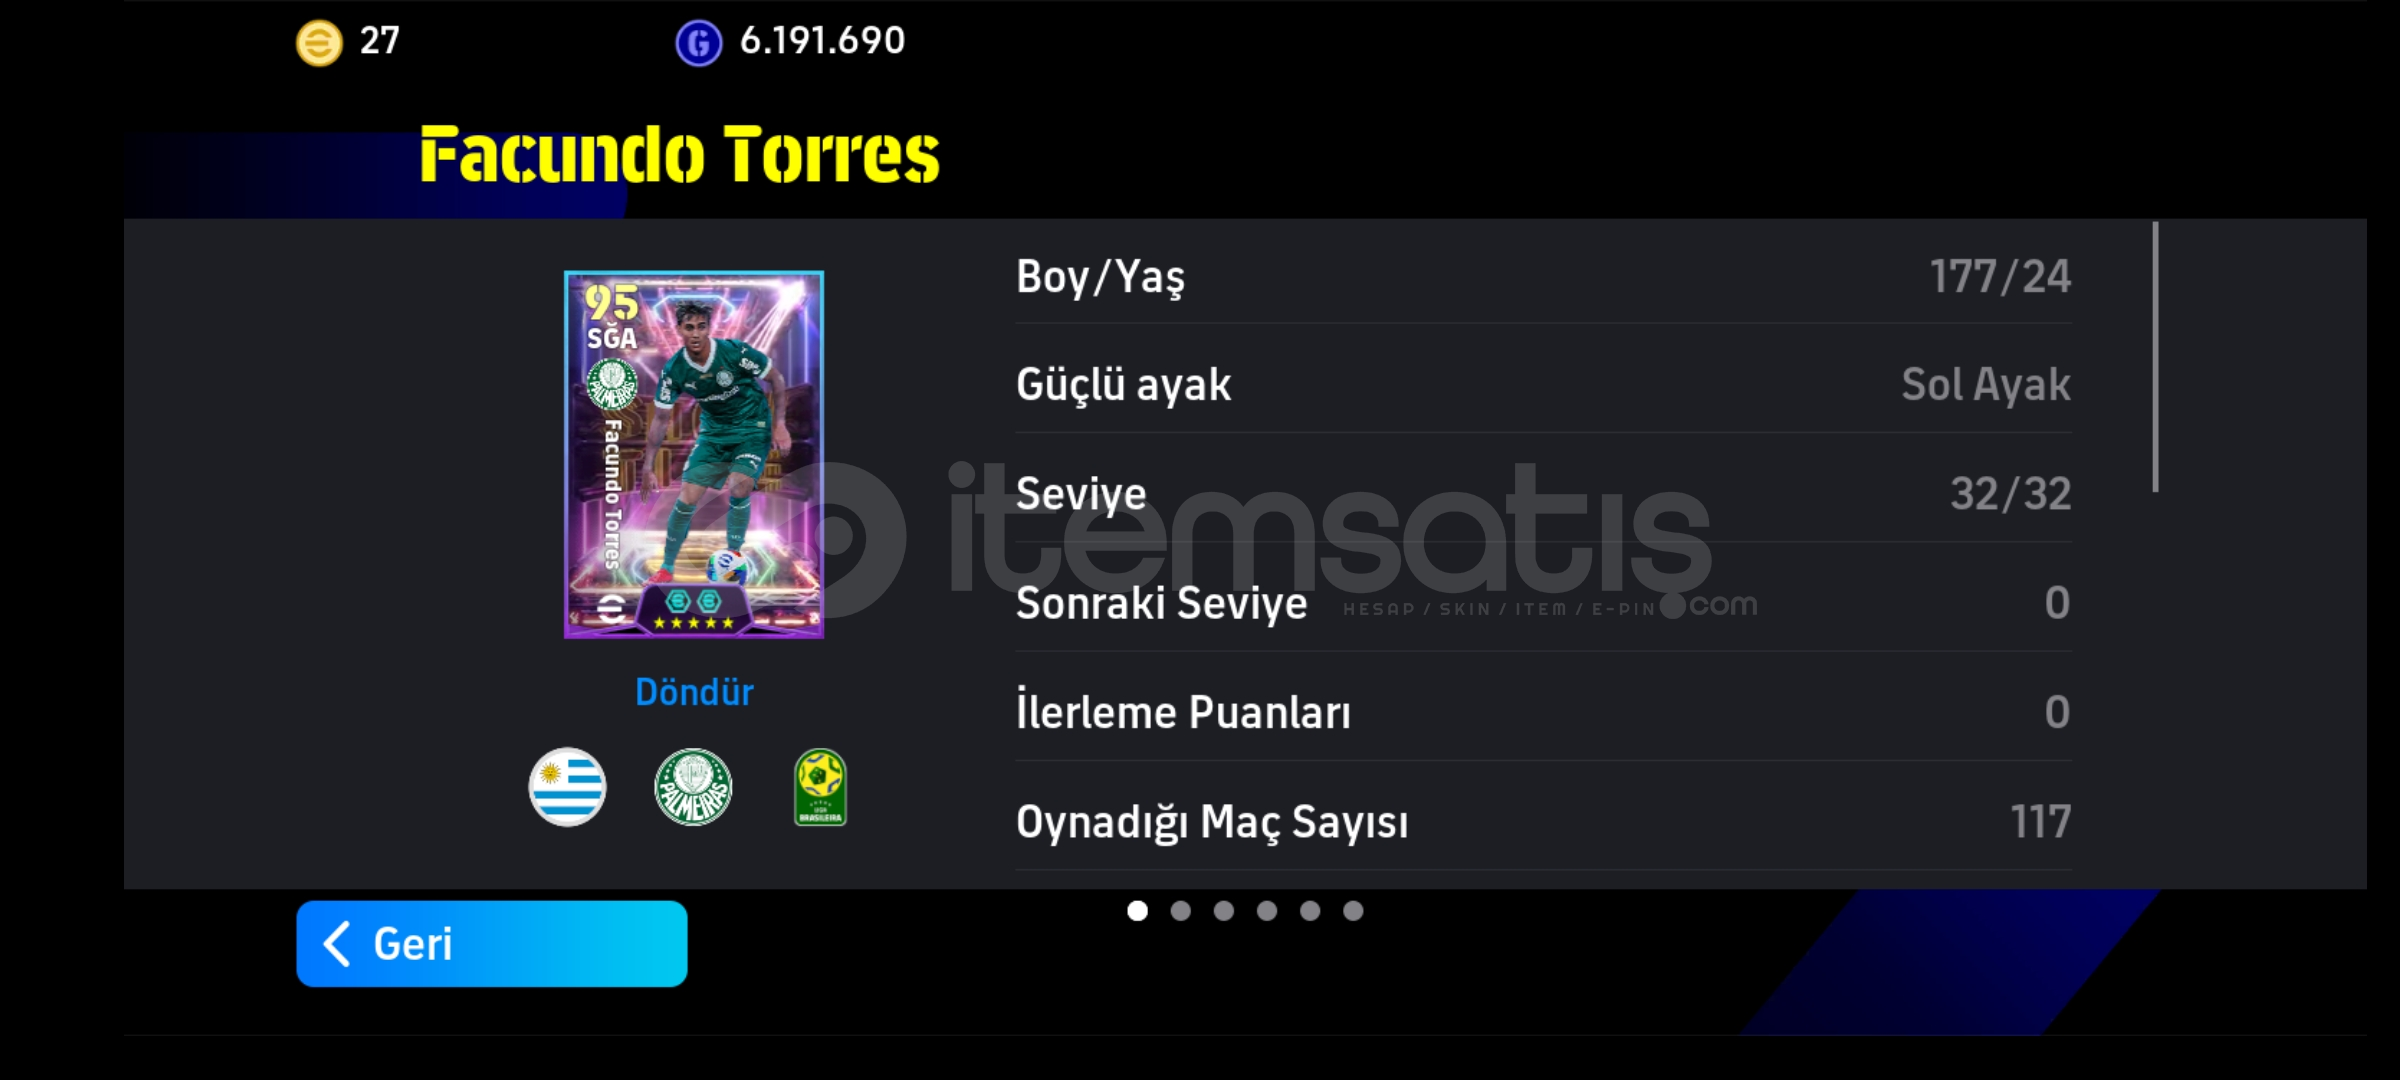
Task: Open the Palmeiras club badge below the card
Action: click(693, 787)
